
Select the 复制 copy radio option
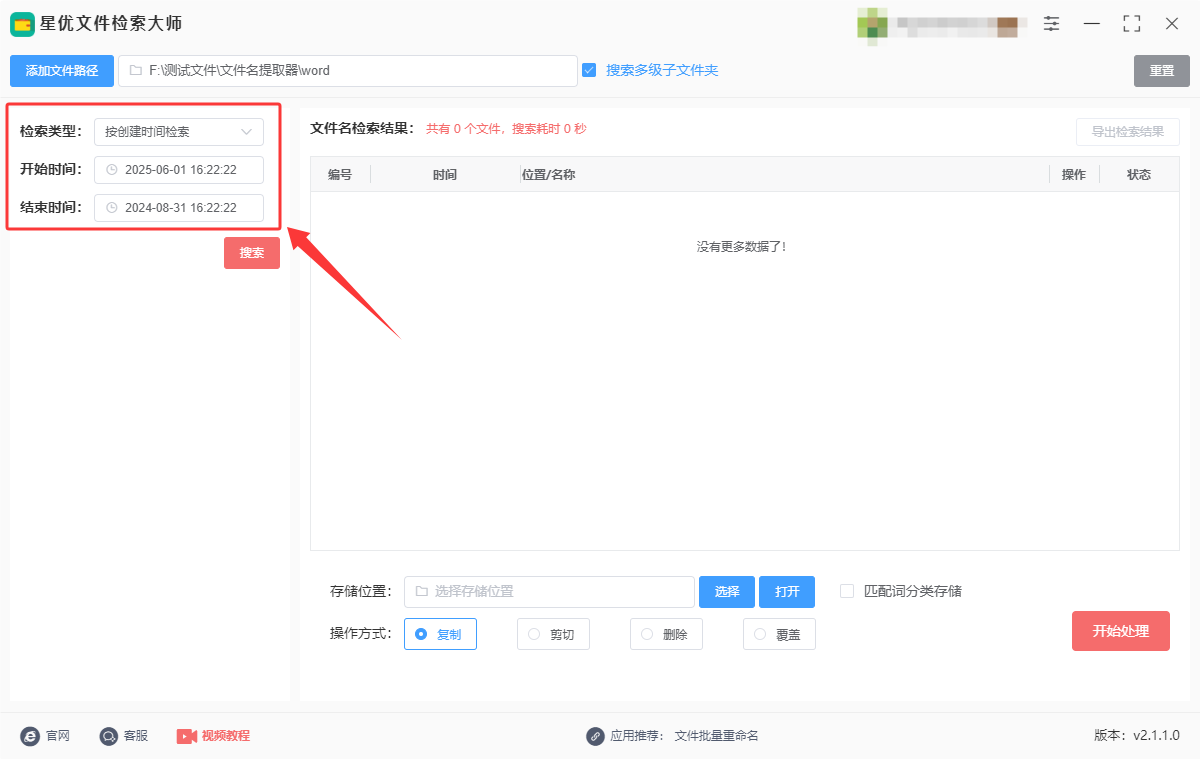coord(440,634)
